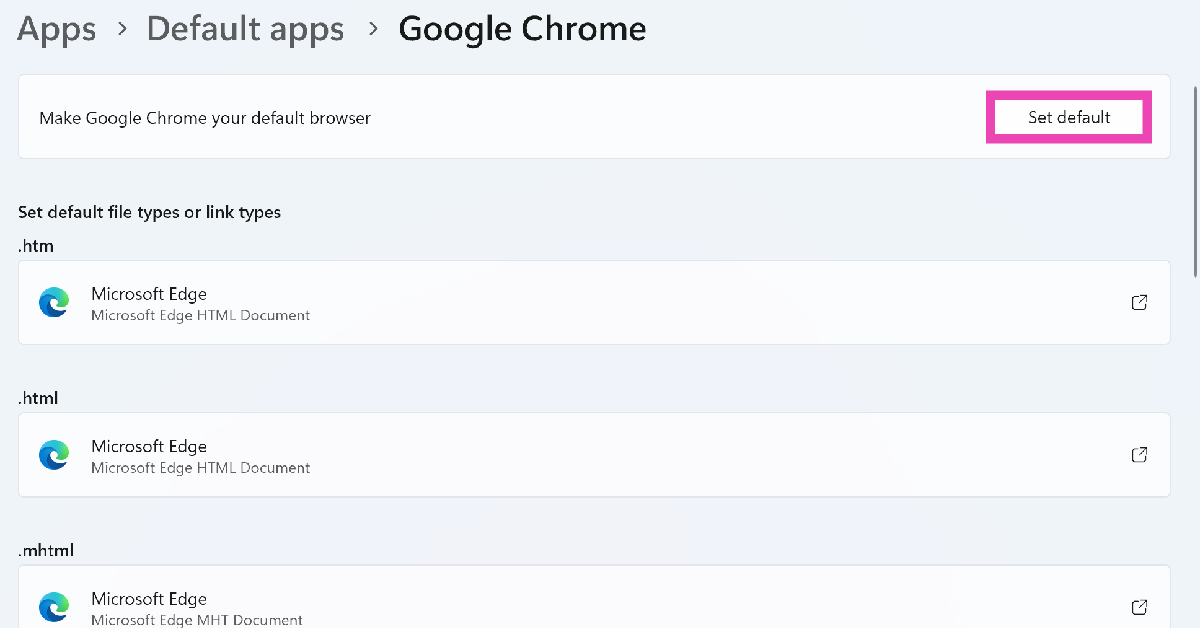Image resolution: width=1200 pixels, height=628 pixels.
Task: Click the 'Microsoft Edge HTML Document' text under .html
Action: [200, 467]
